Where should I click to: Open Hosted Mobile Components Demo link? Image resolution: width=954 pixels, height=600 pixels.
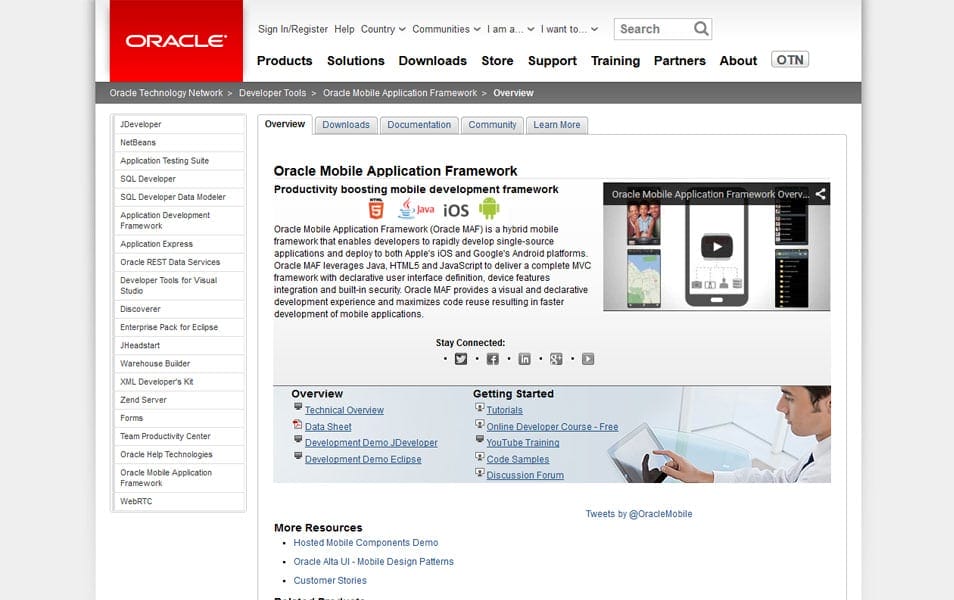point(366,542)
